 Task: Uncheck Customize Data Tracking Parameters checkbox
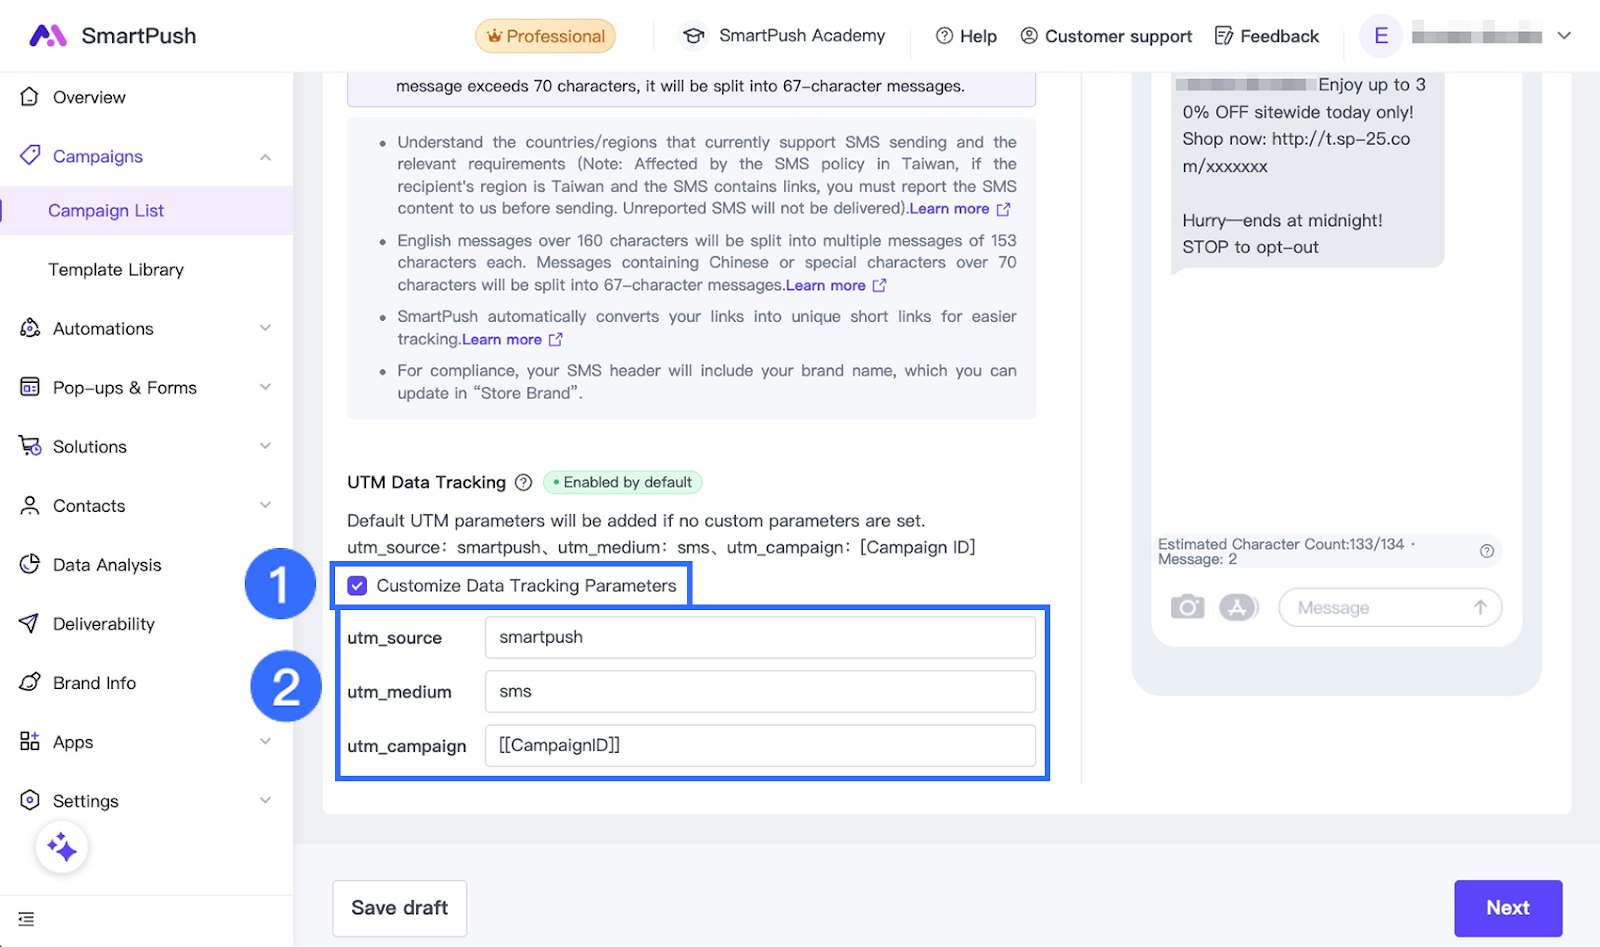pos(357,586)
